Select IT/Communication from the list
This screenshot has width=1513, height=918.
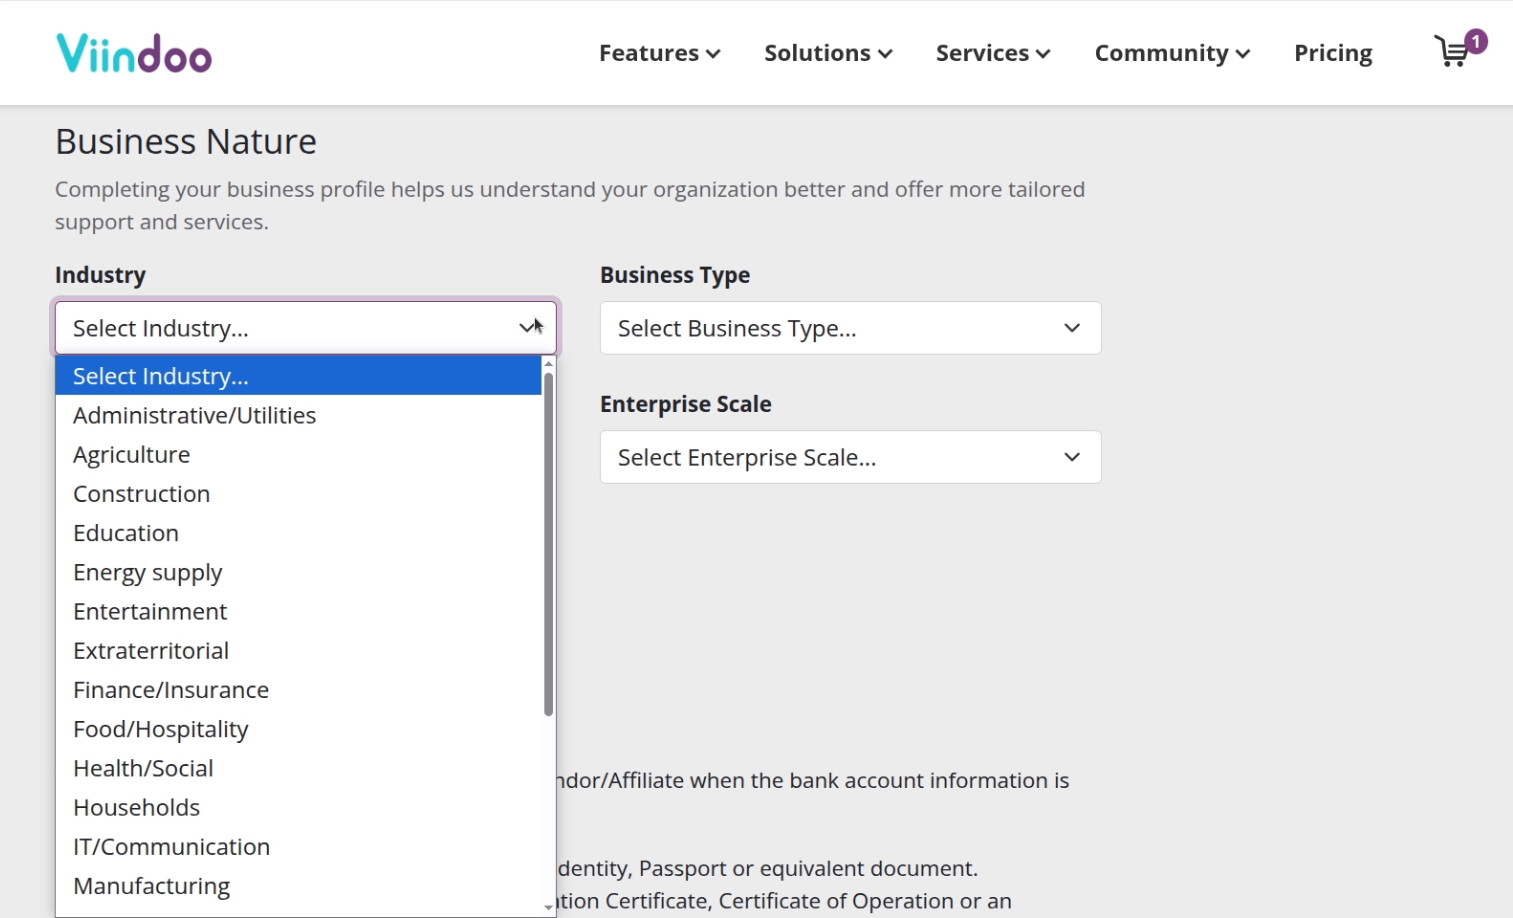coord(298,847)
